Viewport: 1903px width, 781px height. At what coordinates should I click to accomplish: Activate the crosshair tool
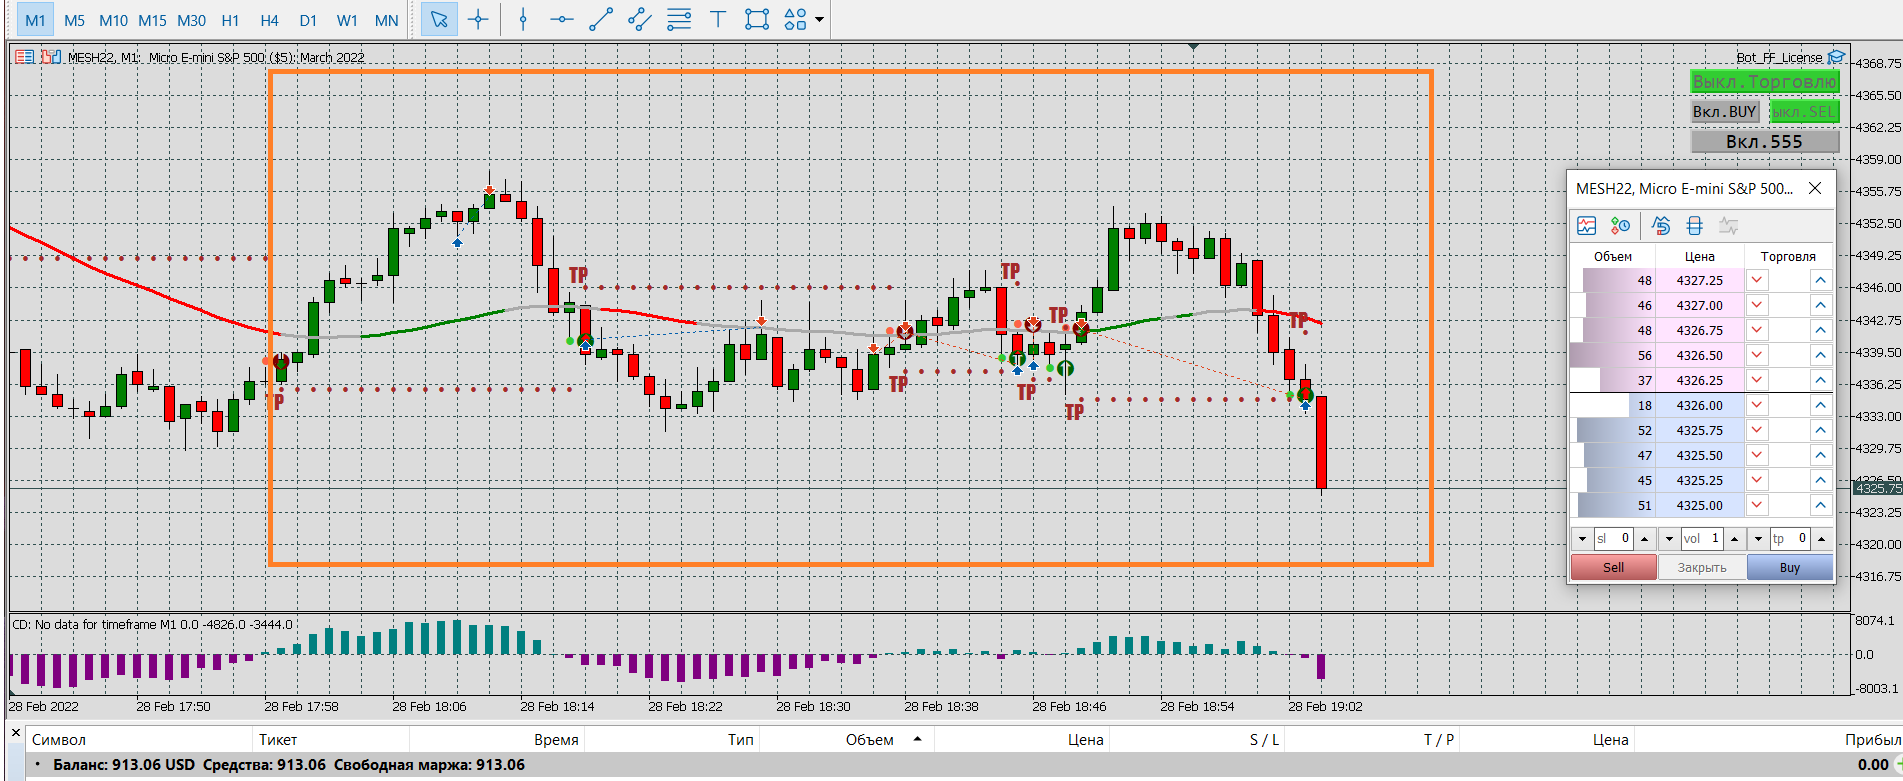(478, 20)
